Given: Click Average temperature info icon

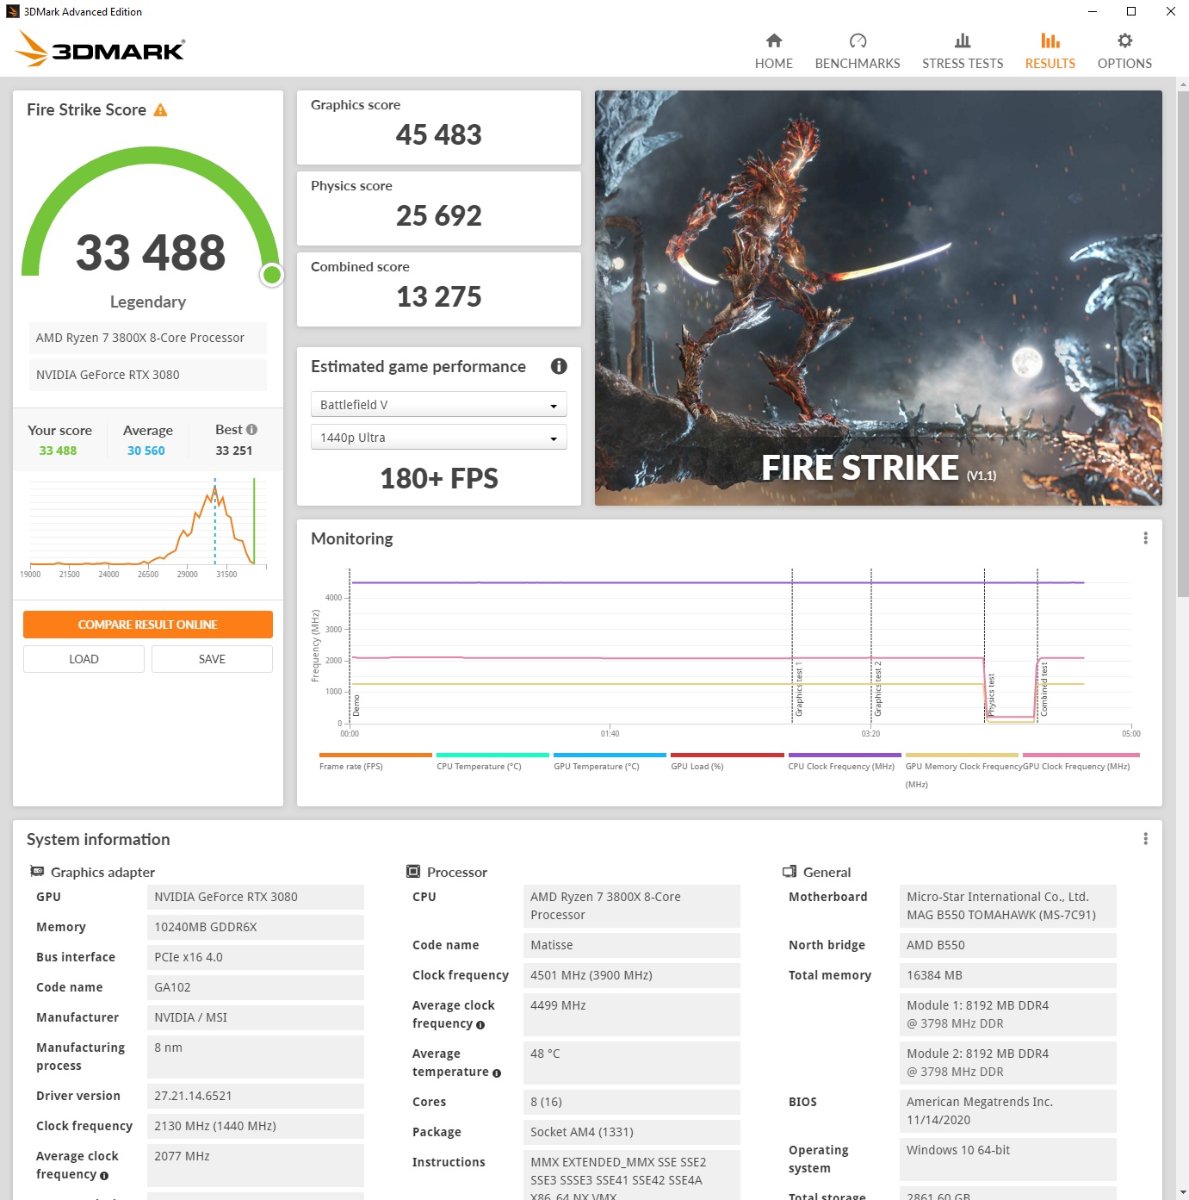Looking at the screenshot, I should click(x=496, y=1073).
